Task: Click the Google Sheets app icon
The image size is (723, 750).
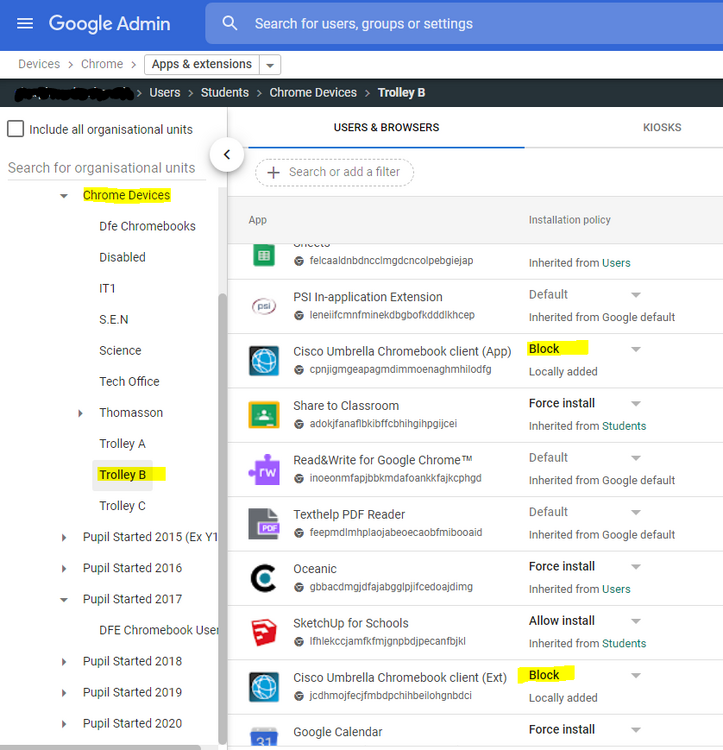Action: pyautogui.click(x=263, y=255)
